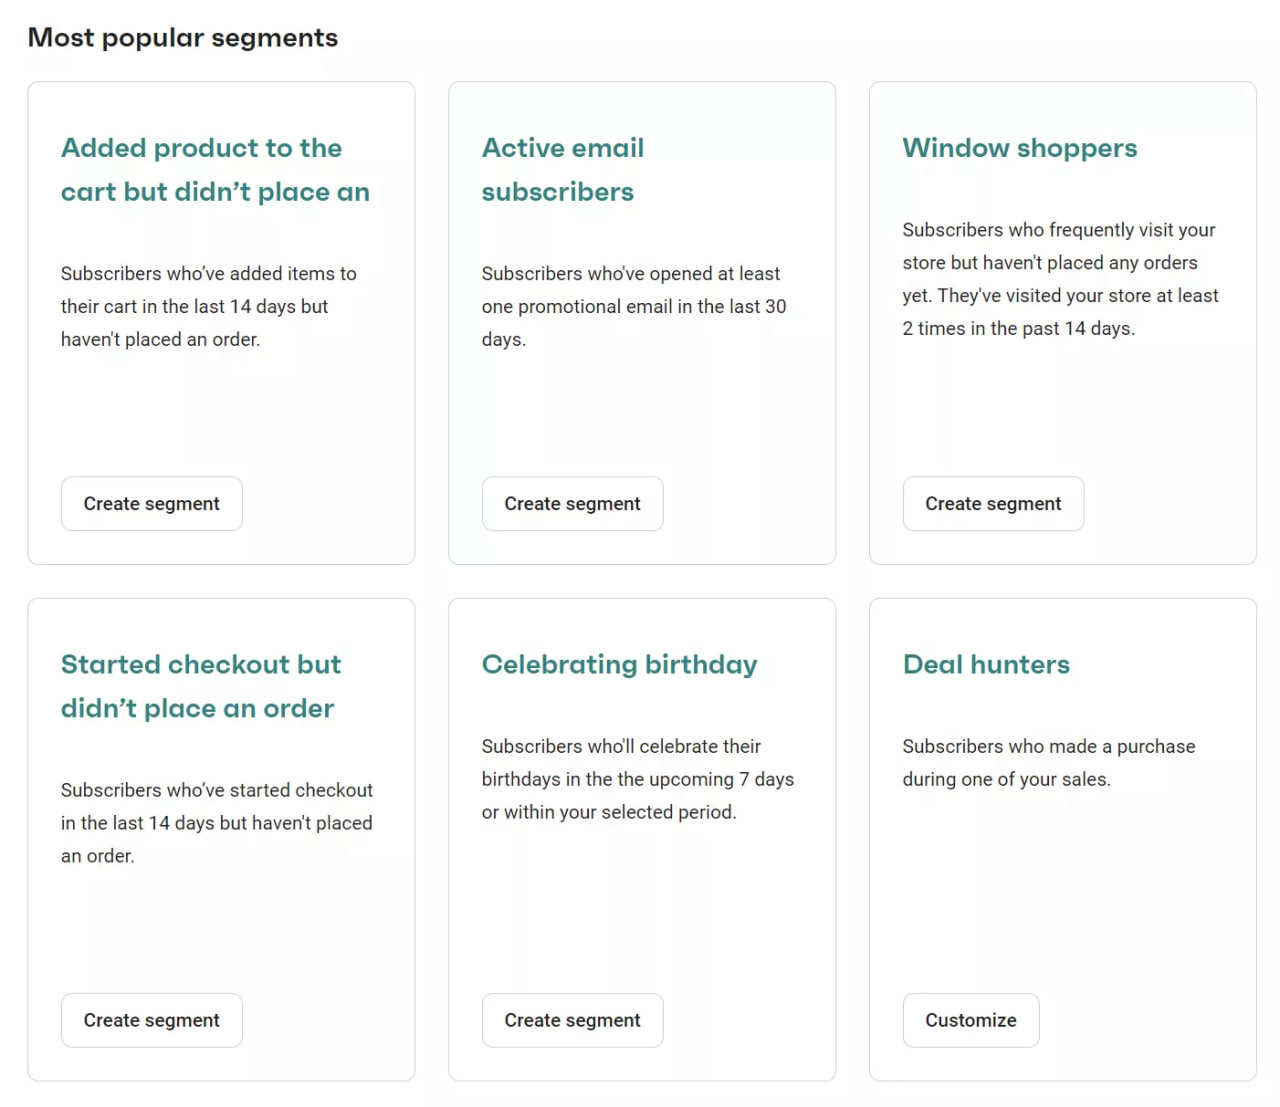Click Create segment for Window shoppers
The width and height of the screenshot is (1280, 1107).
(993, 503)
